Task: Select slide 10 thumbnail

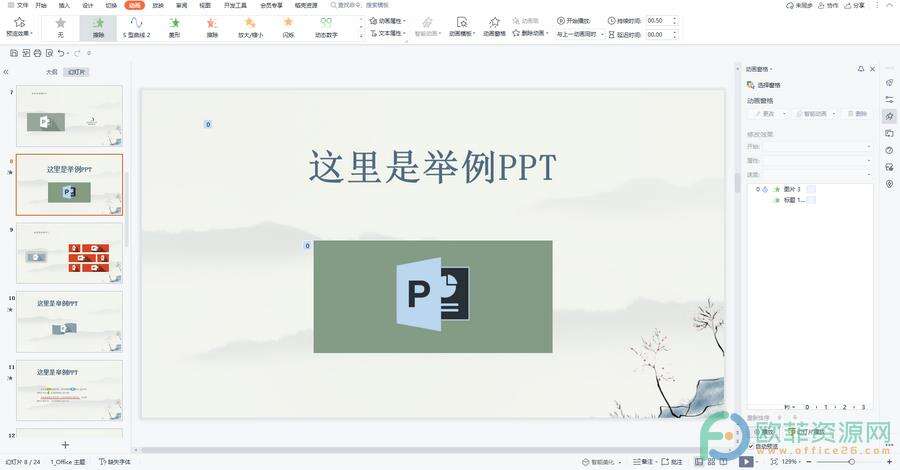Action: pyautogui.click(x=69, y=322)
